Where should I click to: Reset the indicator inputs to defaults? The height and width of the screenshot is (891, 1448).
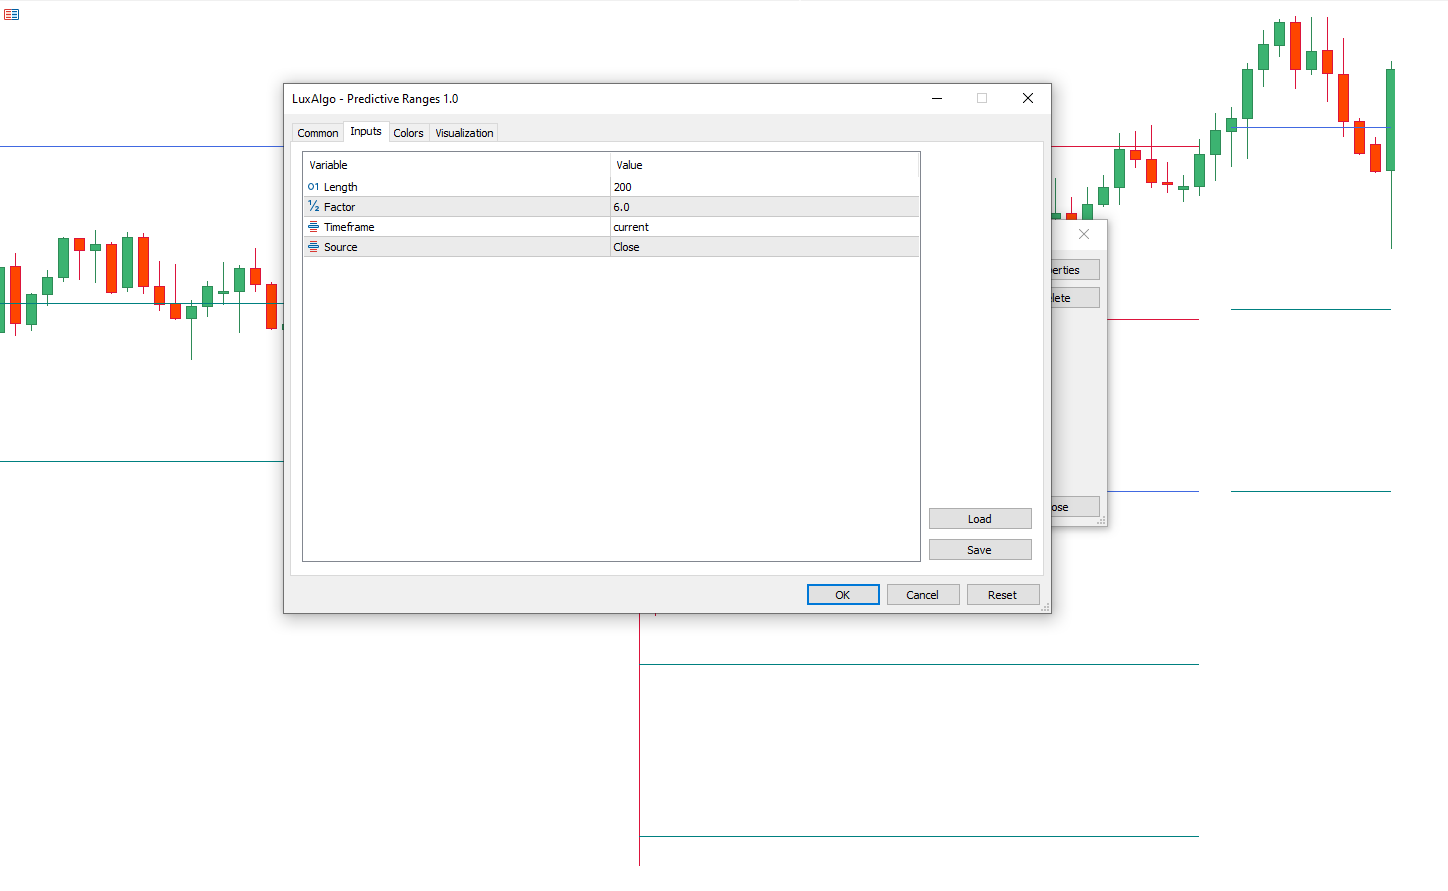click(x=1002, y=595)
